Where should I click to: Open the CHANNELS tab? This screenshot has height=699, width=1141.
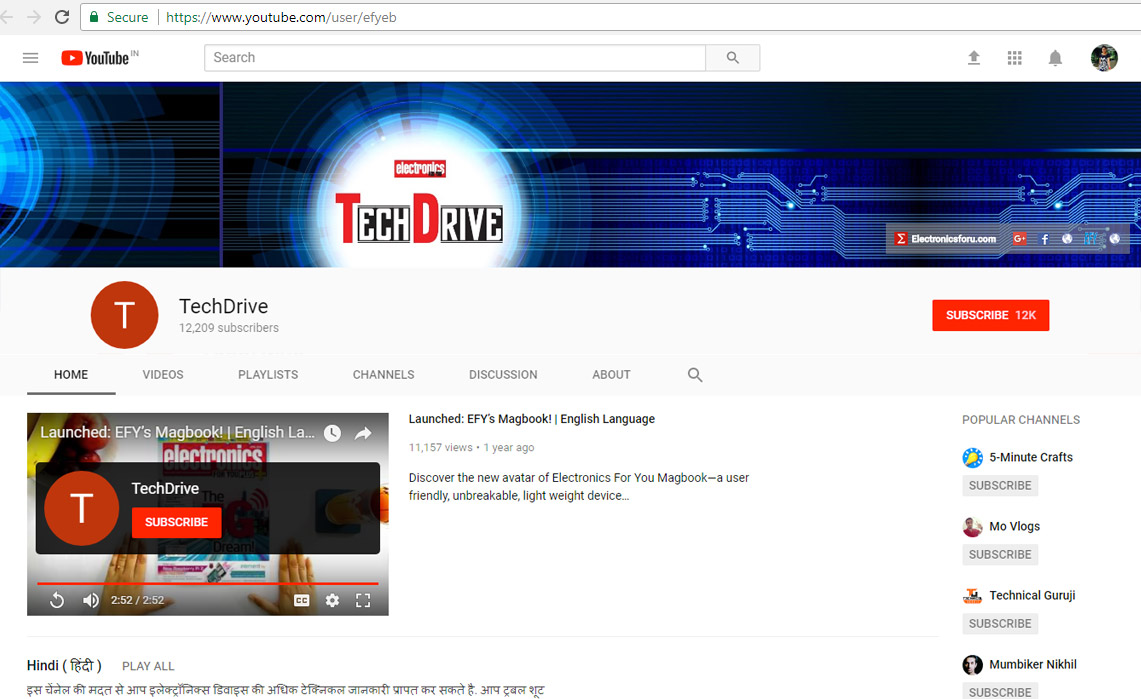383,375
